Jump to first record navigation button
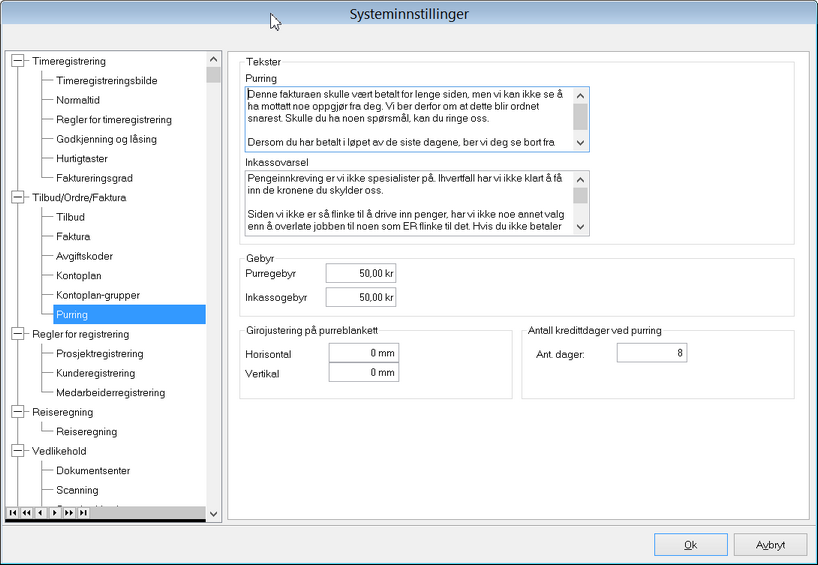The width and height of the screenshot is (818, 565). click(13, 513)
